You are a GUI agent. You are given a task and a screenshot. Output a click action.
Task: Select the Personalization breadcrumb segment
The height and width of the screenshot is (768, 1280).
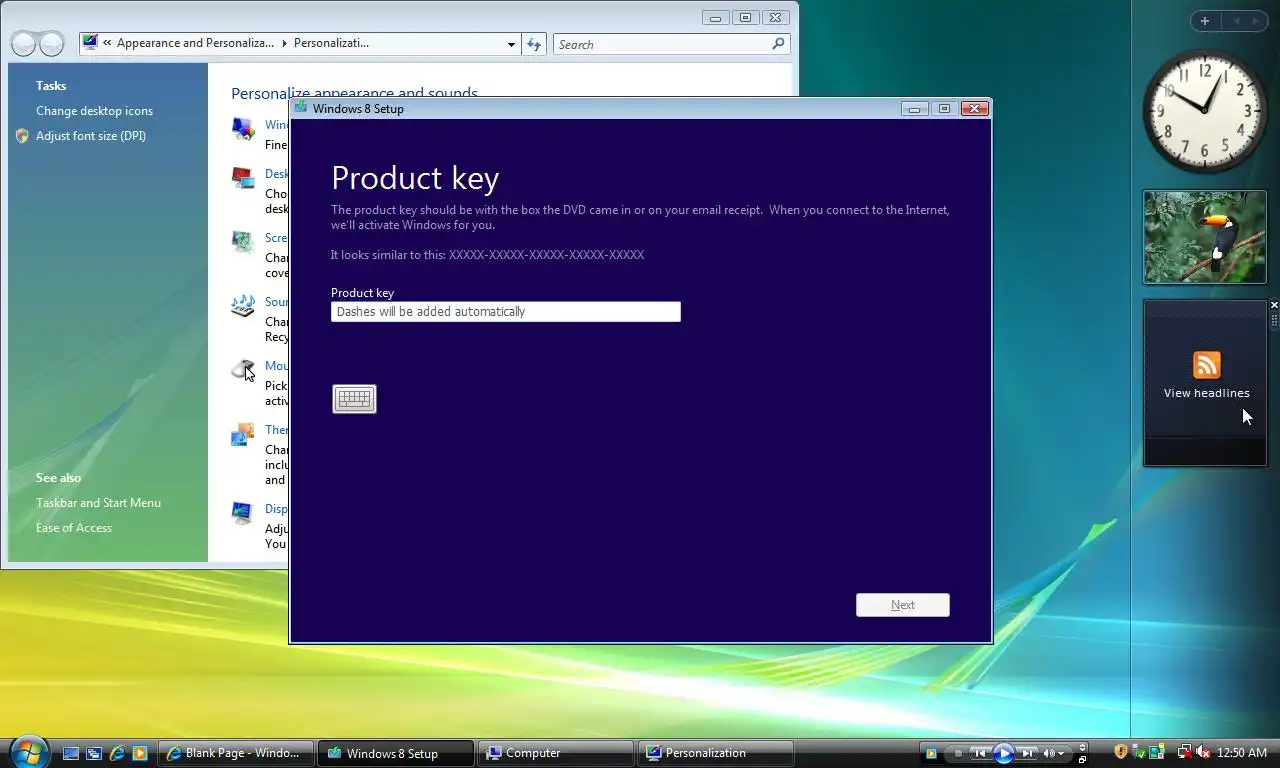coord(331,43)
